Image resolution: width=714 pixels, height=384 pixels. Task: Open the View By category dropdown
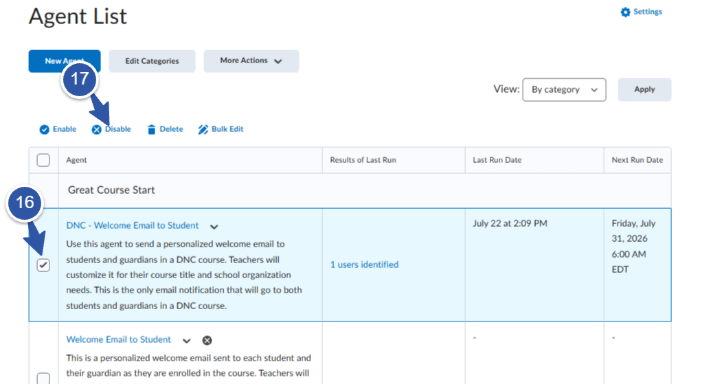click(x=564, y=90)
